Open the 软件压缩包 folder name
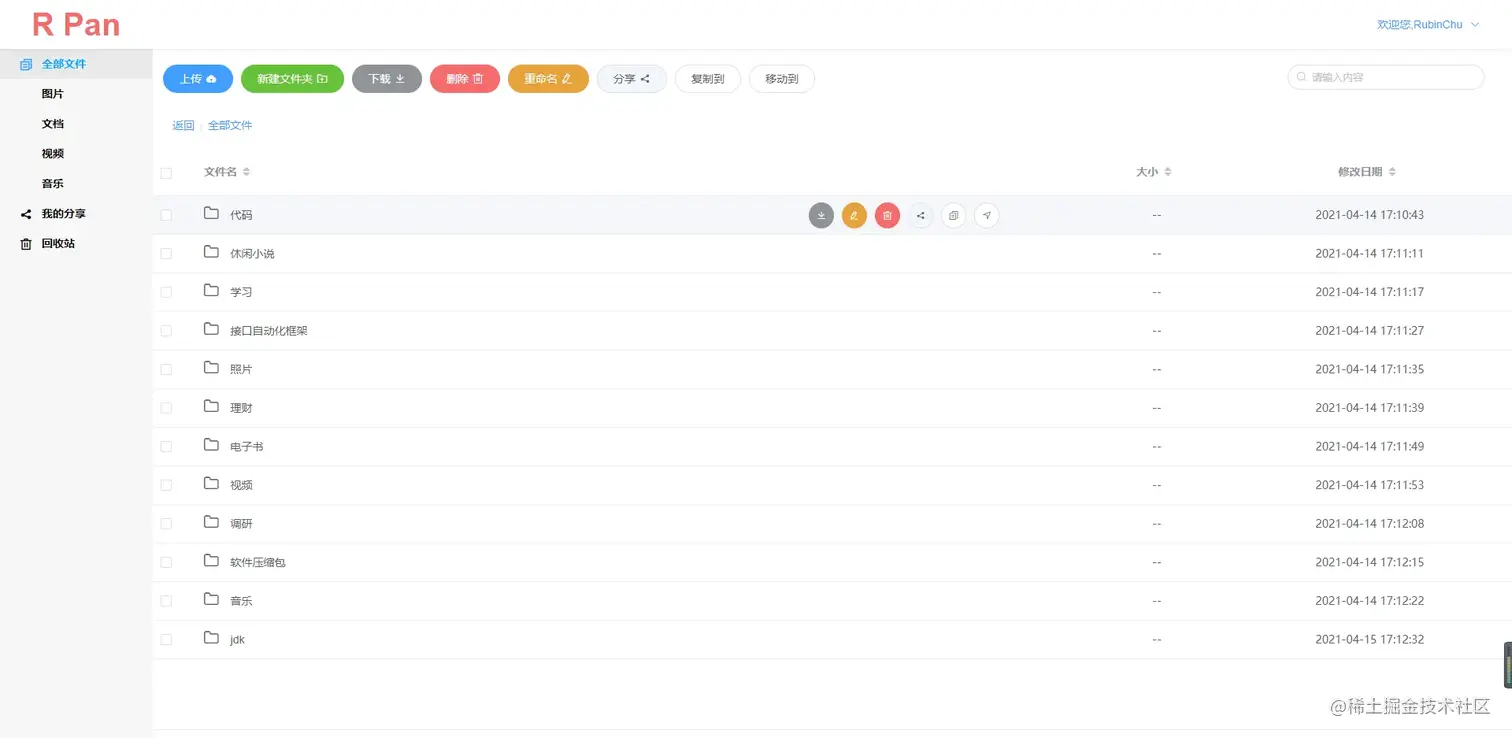 point(258,562)
